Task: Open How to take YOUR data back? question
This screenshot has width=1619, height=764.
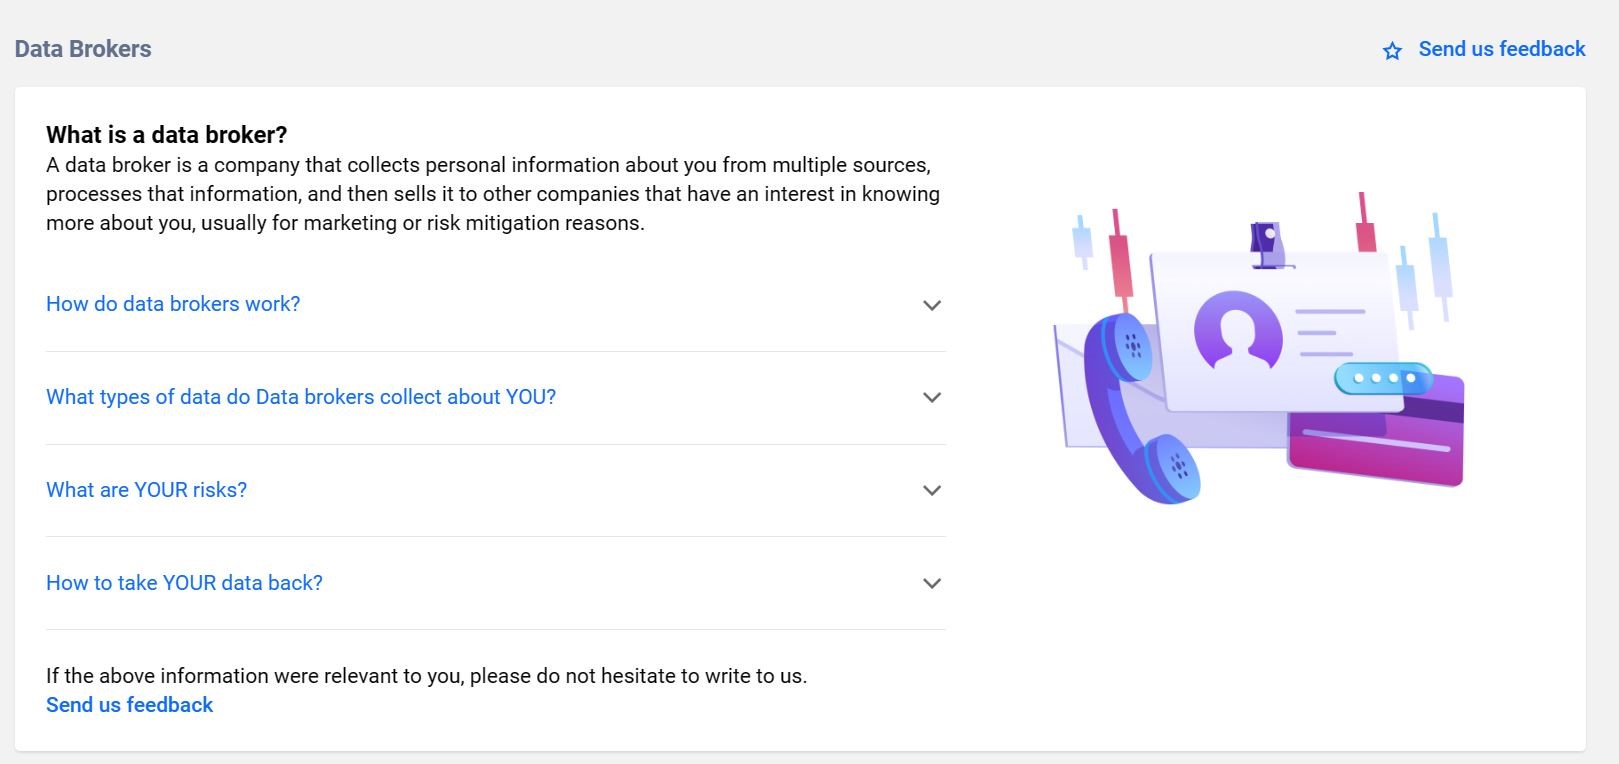Action: (184, 583)
